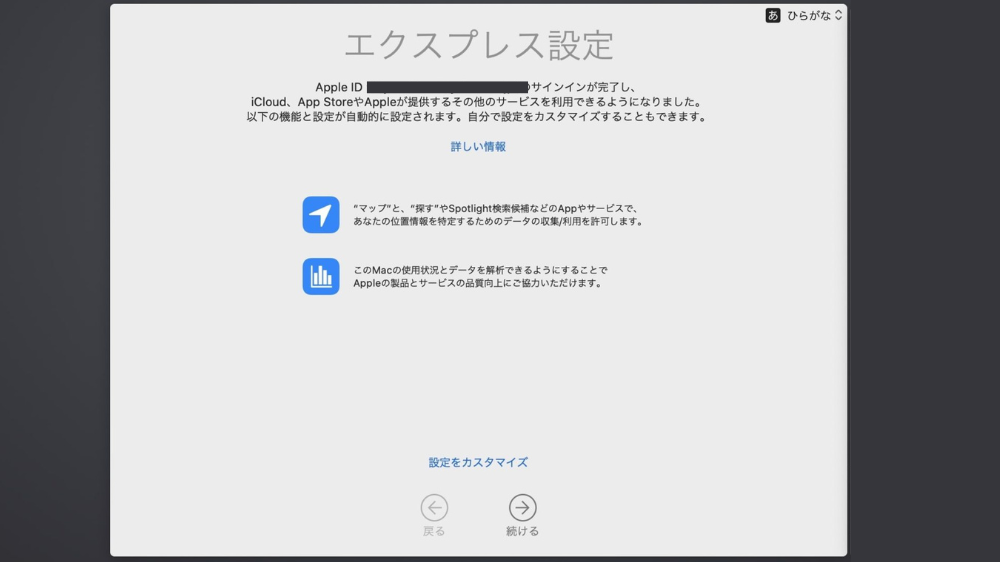The width and height of the screenshot is (1000, 562).
Task: Go back with the 戻る arrow button
Action: pos(434,508)
